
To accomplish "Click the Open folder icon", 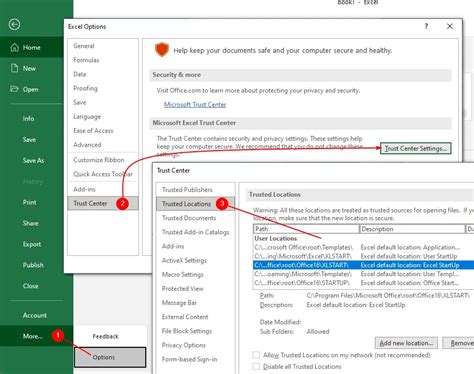I will click(x=14, y=89).
